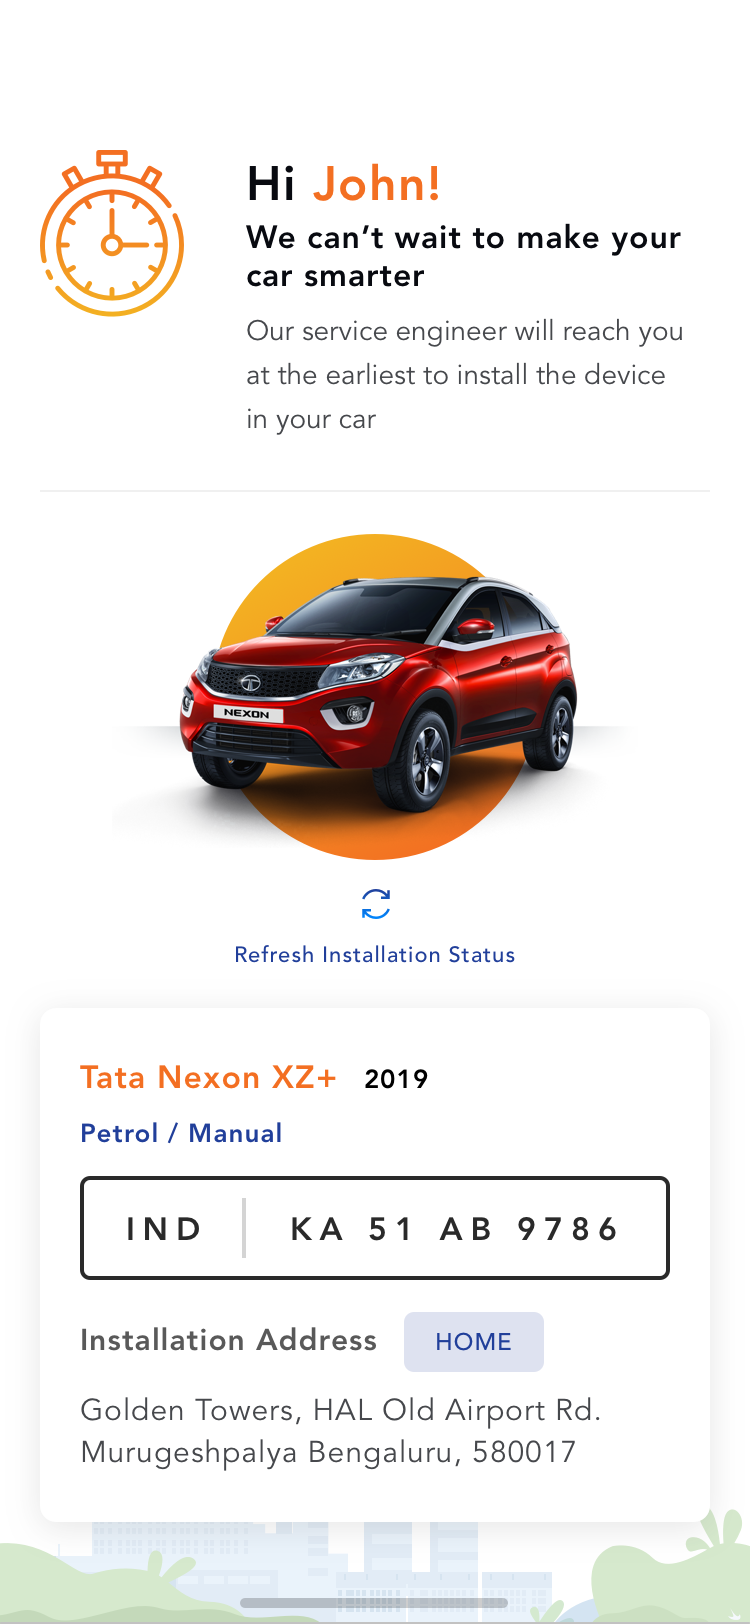Click the NEXON badge on car front
The height and width of the screenshot is (1624, 750).
[x=247, y=714]
